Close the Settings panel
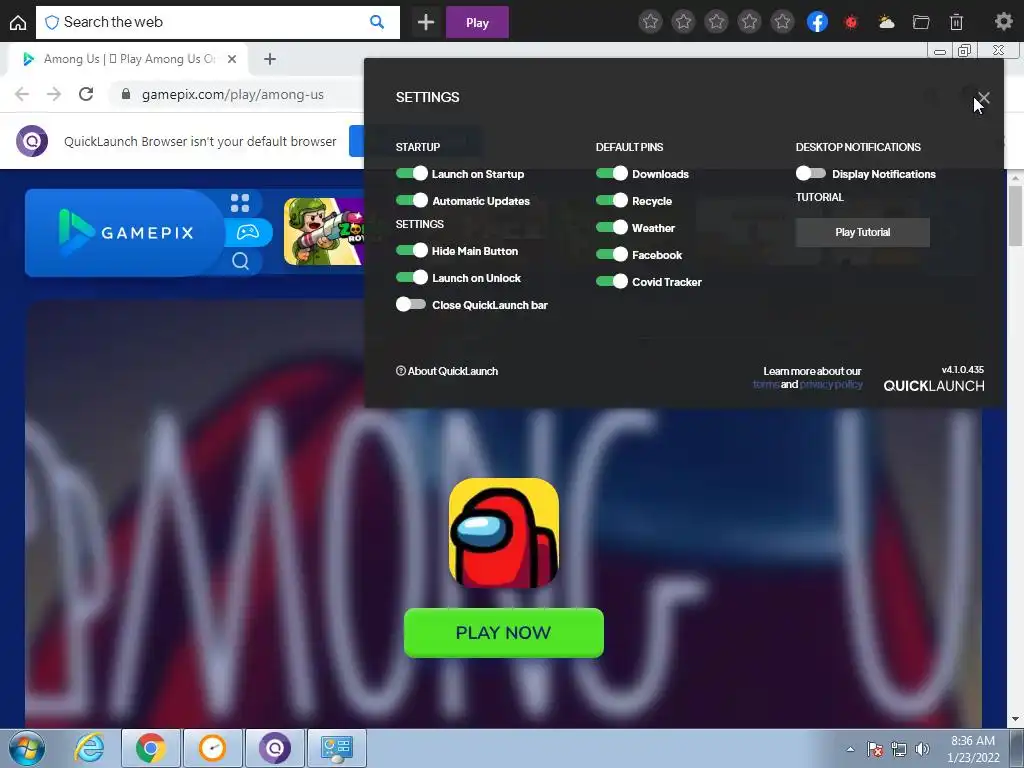This screenshot has height=768, width=1024. click(983, 98)
